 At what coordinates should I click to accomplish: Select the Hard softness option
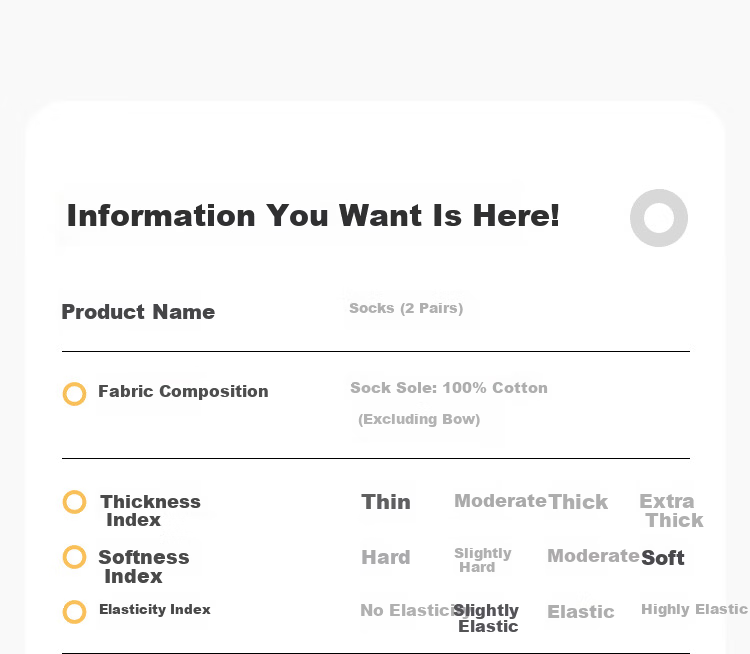[x=386, y=557]
